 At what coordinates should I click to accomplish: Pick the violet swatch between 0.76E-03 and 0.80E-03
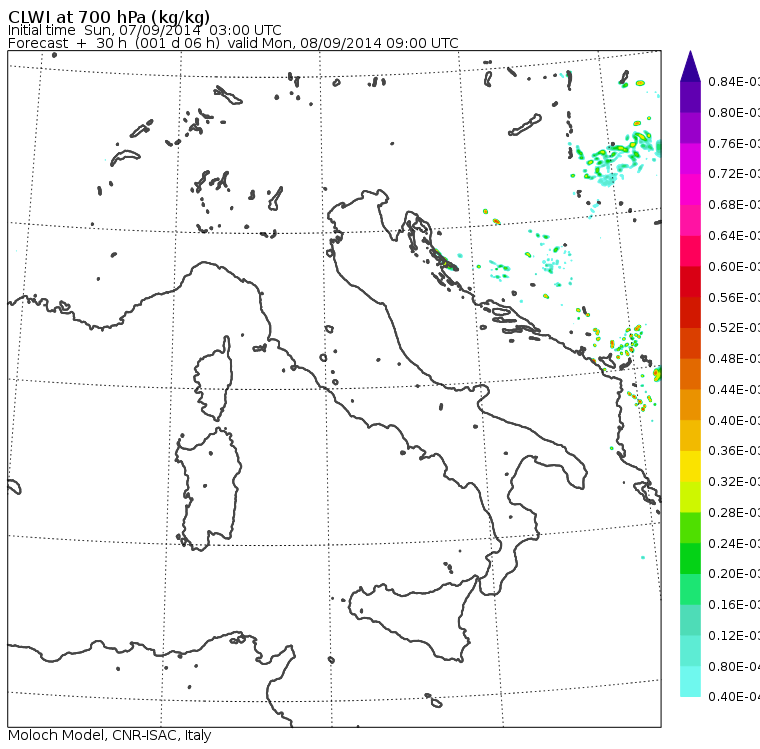[690, 128]
